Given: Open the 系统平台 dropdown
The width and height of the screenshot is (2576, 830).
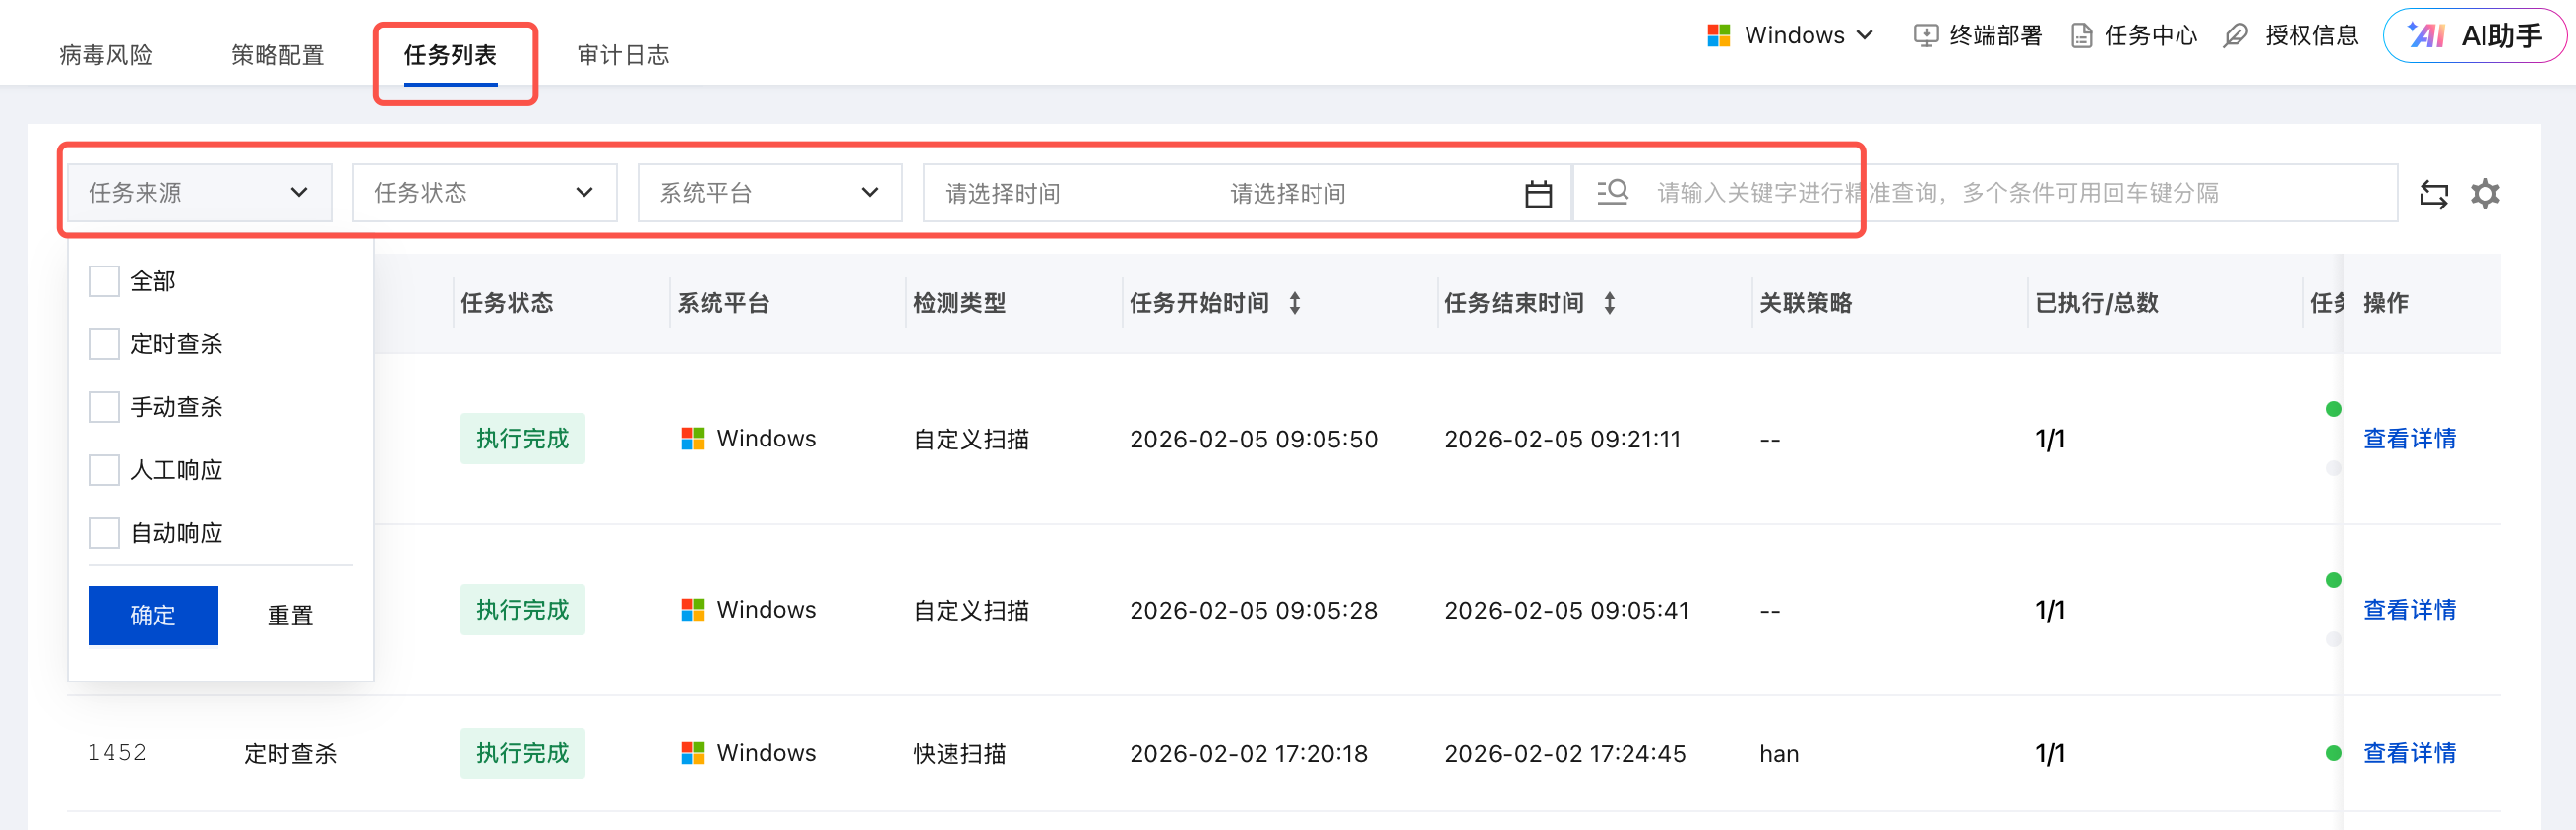Looking at the screenshot, I should click(770, 193).
